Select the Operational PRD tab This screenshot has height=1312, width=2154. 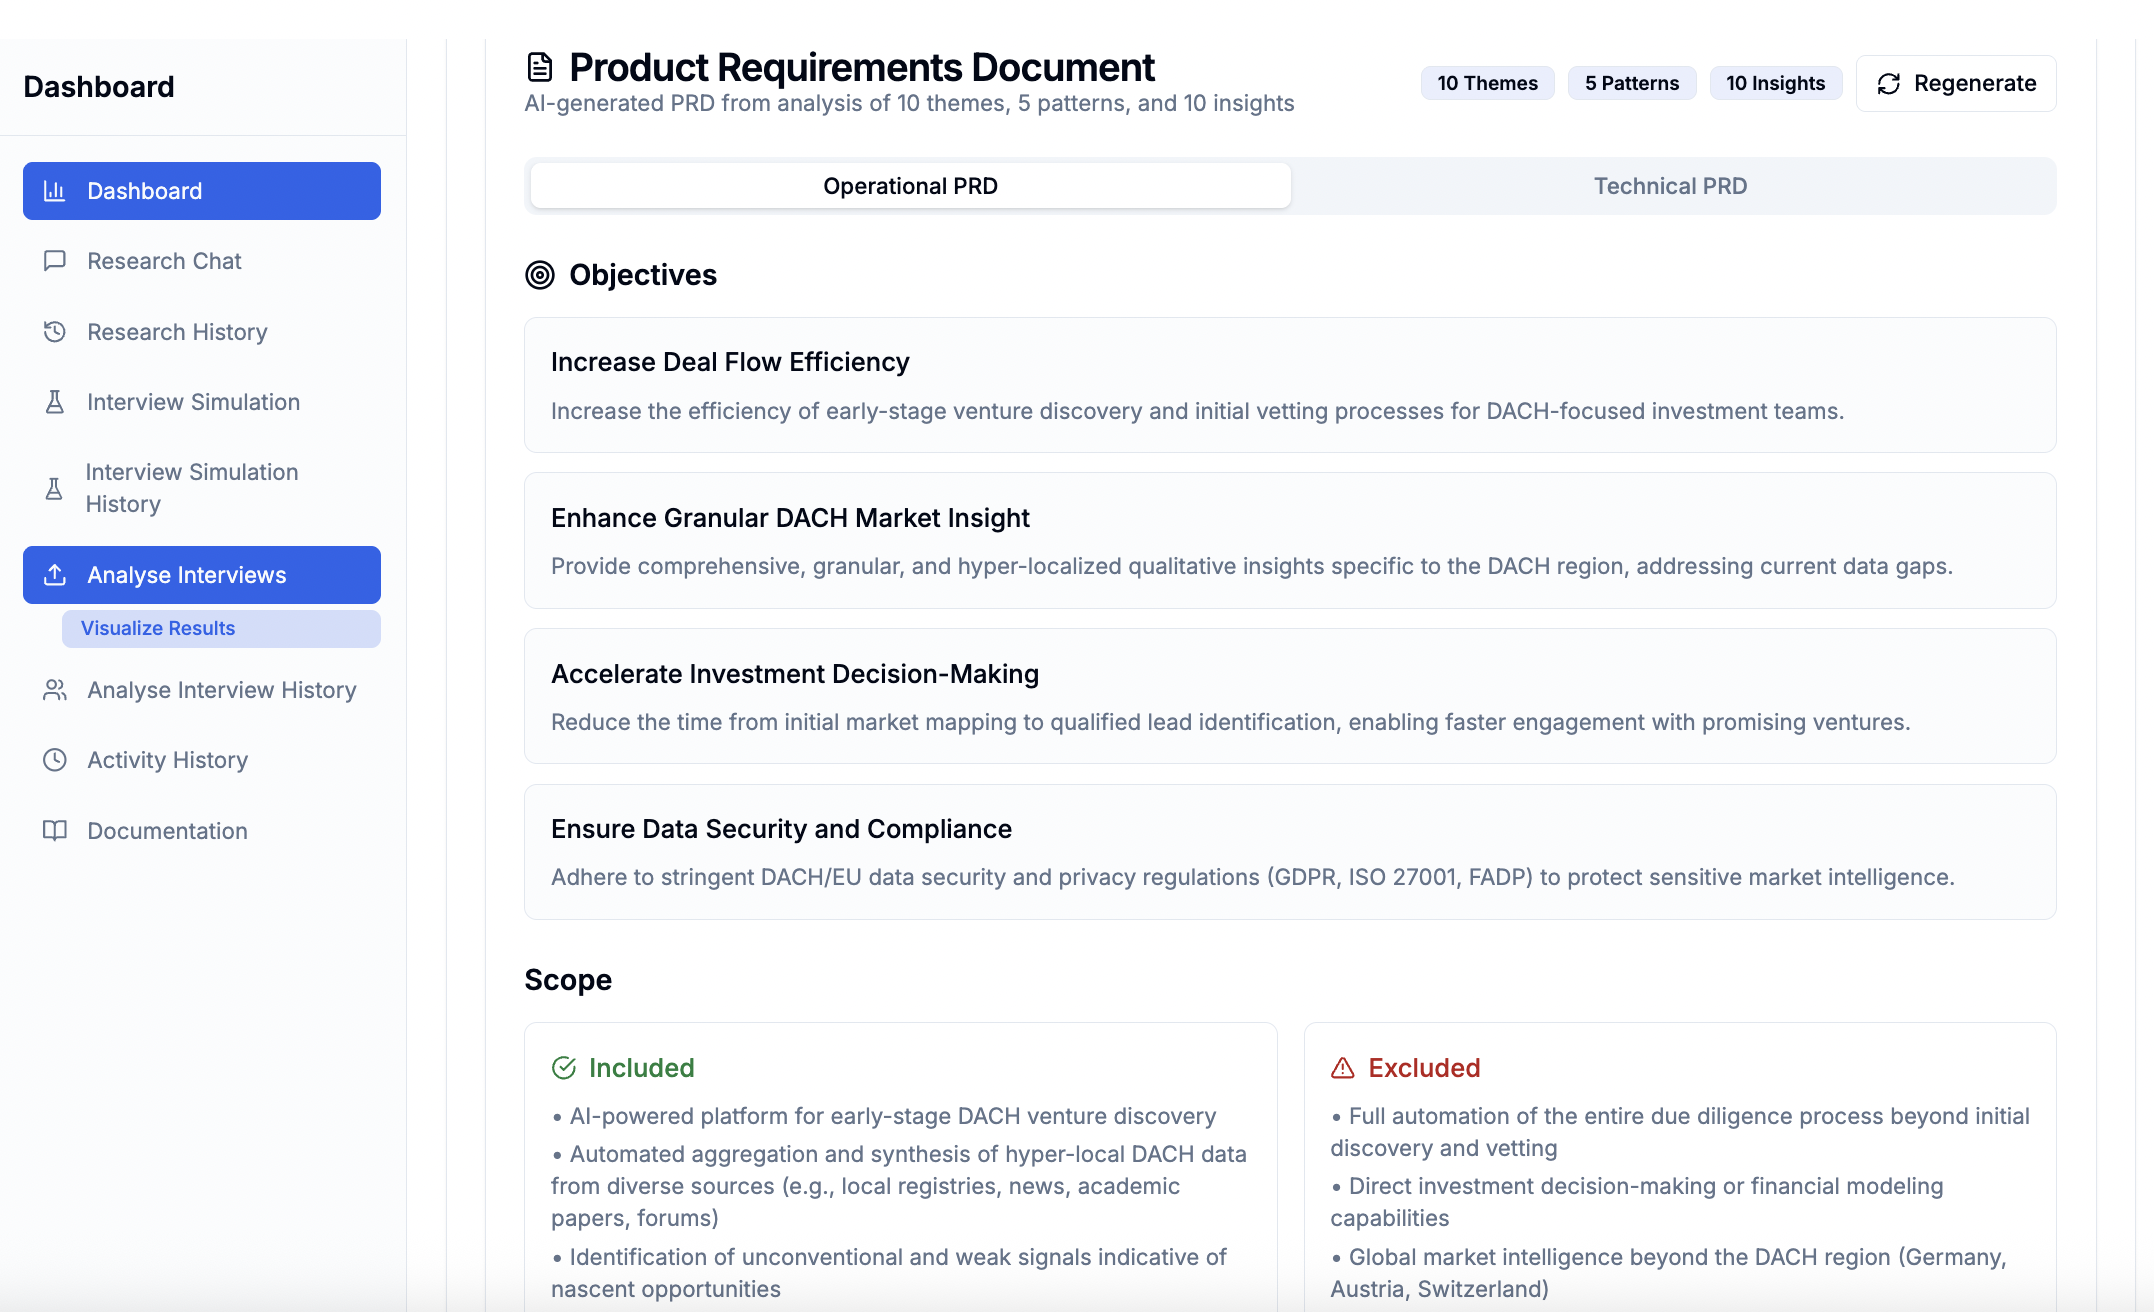[909, 185]
